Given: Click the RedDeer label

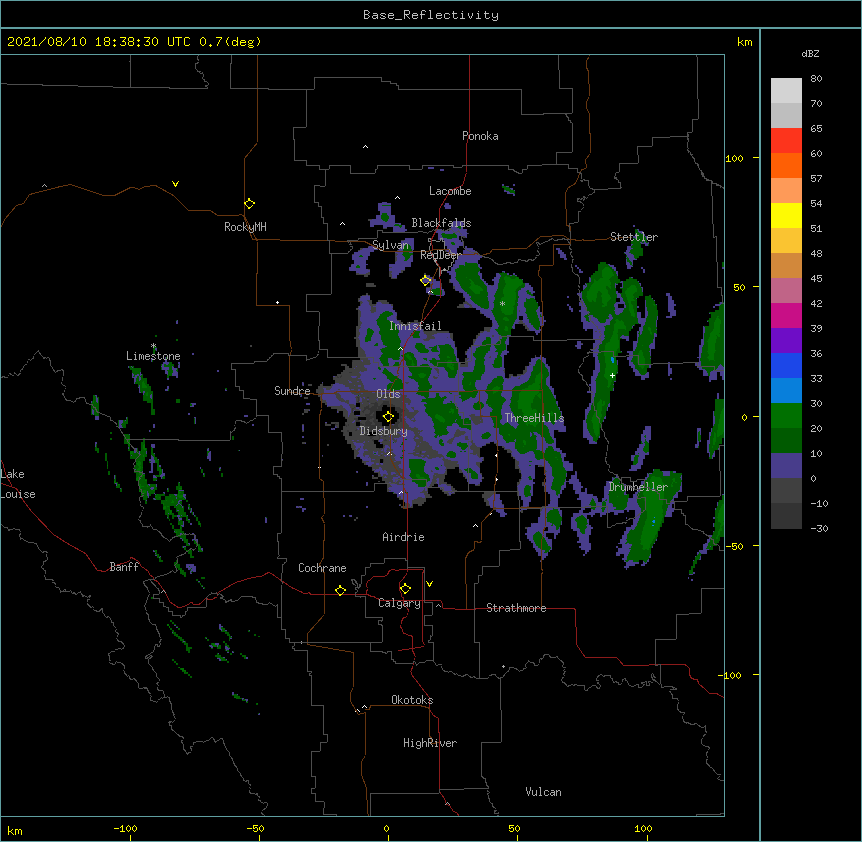Looking at the screenshot, I should (440, 255).
